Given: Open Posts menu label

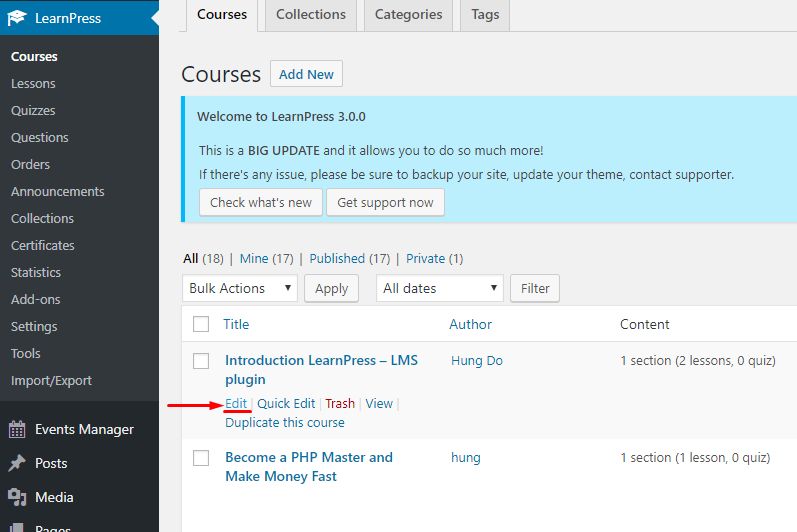Looking at the screenshot, I should click(51, 463).
